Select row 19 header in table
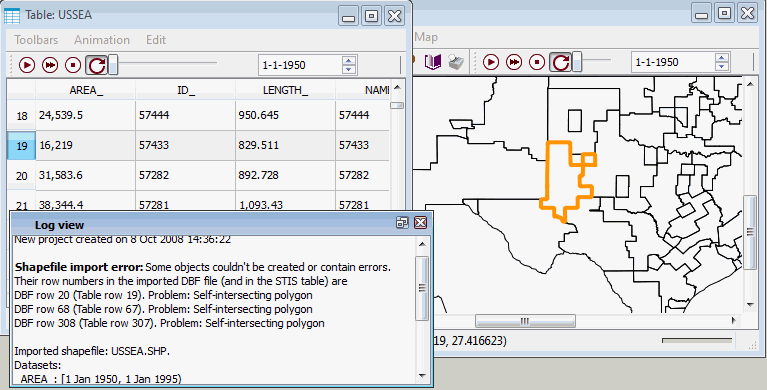This screenshot has width=767, height=390. point(22,145)
